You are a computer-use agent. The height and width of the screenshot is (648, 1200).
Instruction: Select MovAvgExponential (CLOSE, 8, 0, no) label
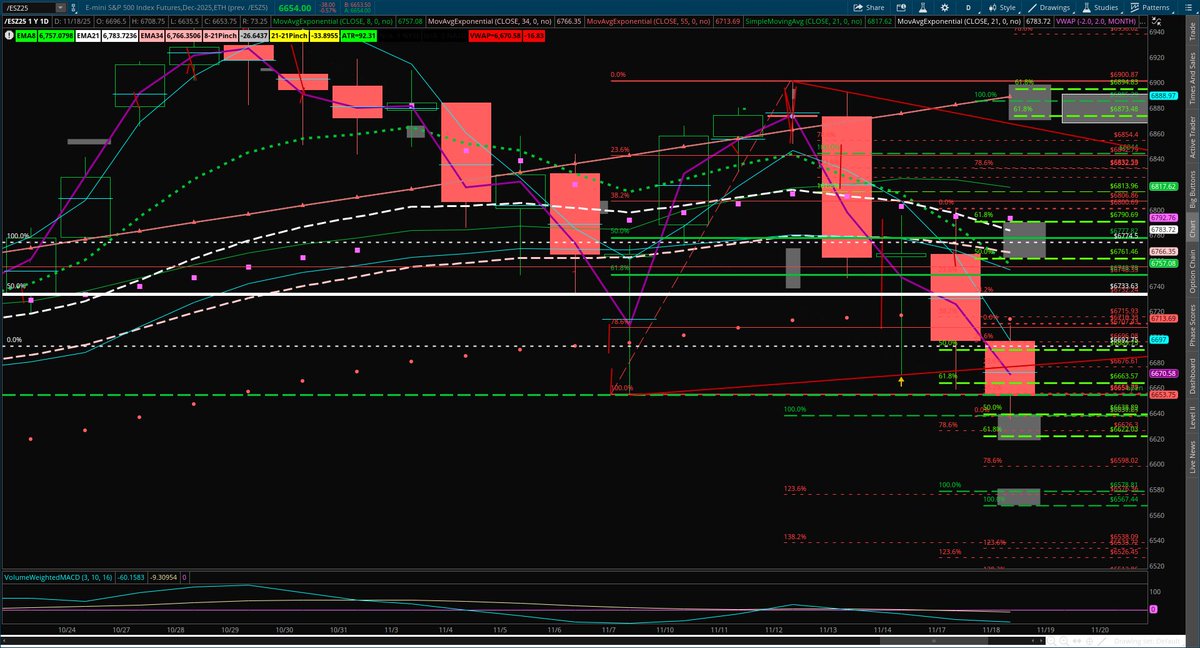click(x=332, y=21)
